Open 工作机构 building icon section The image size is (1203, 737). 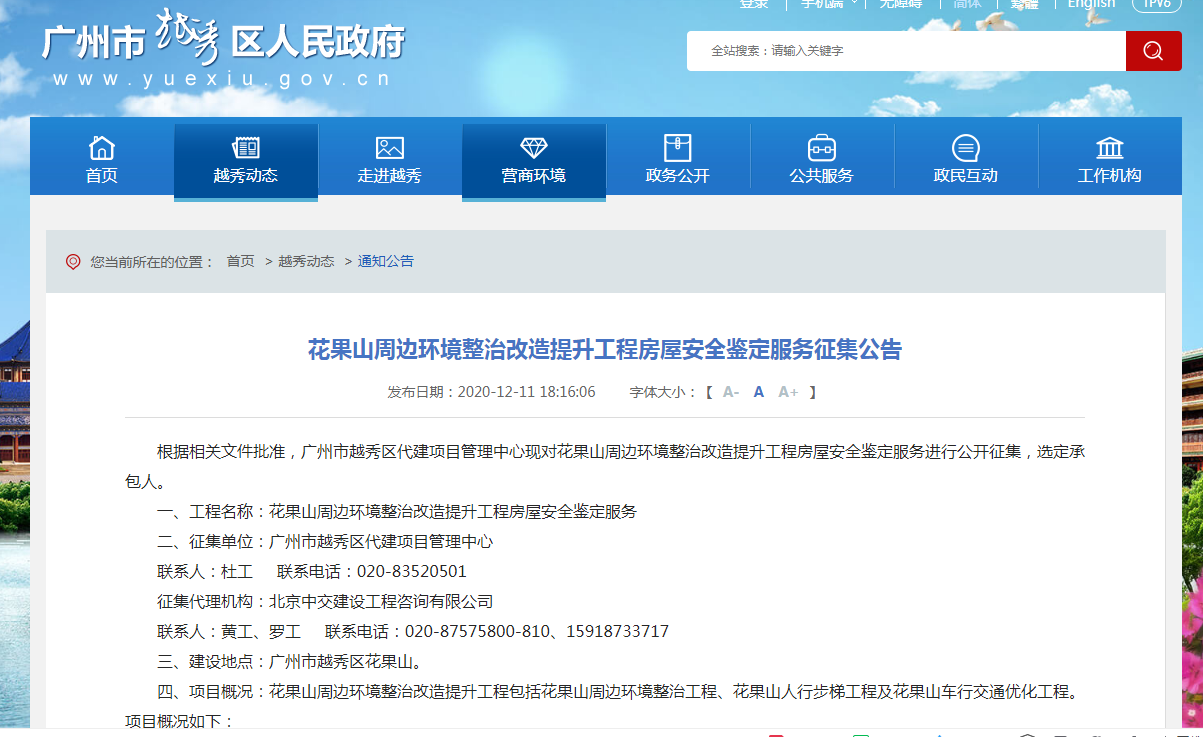[x=1109, y=149]
